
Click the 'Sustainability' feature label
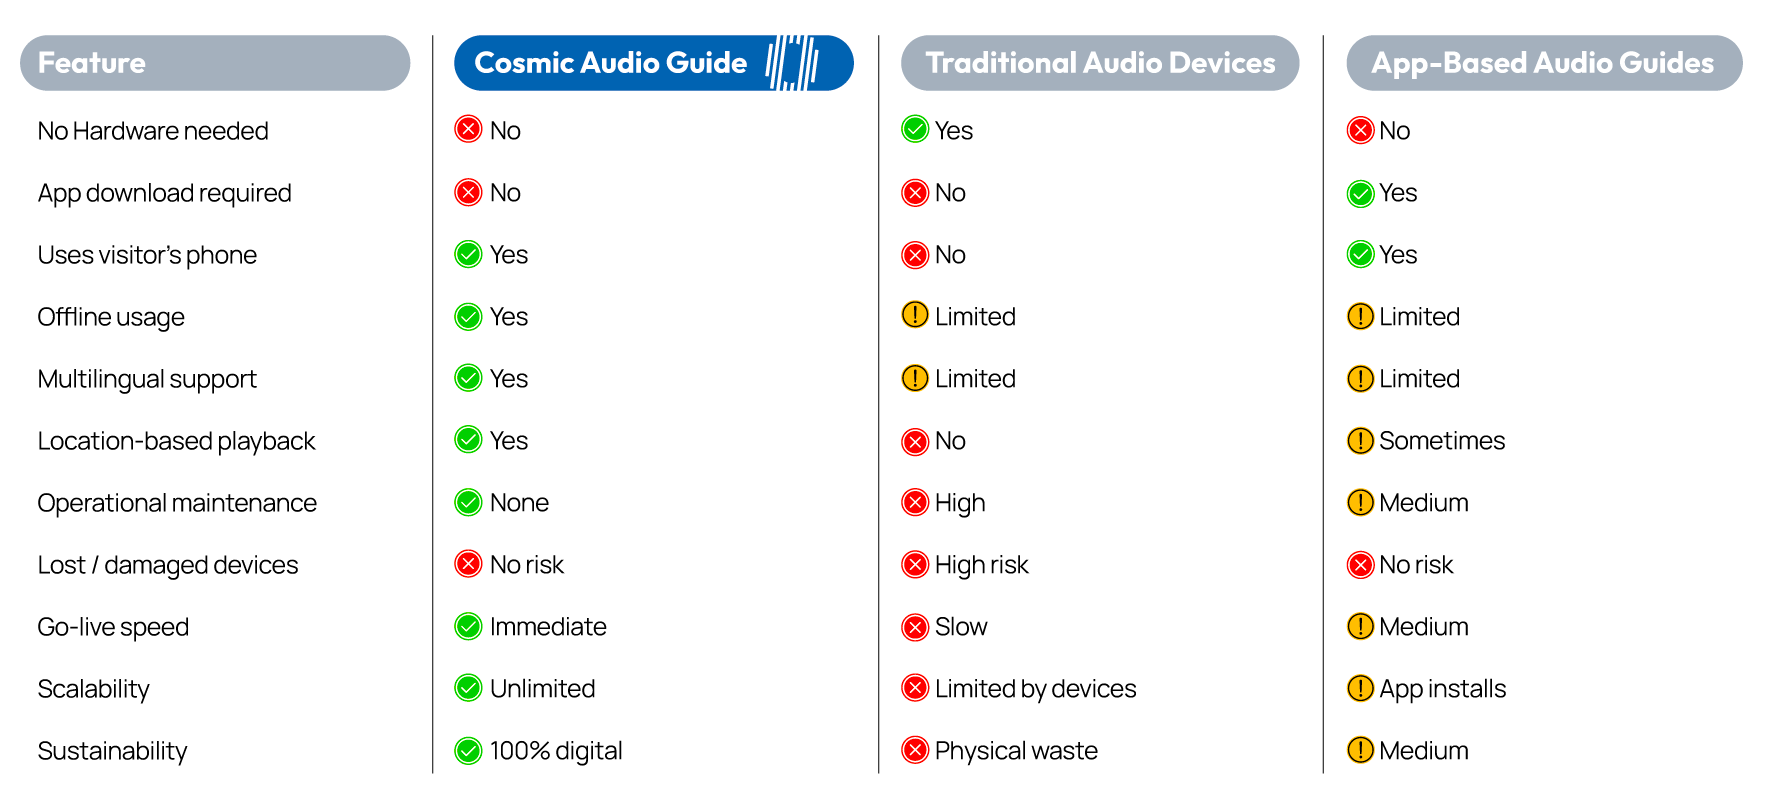click(112, 751)
